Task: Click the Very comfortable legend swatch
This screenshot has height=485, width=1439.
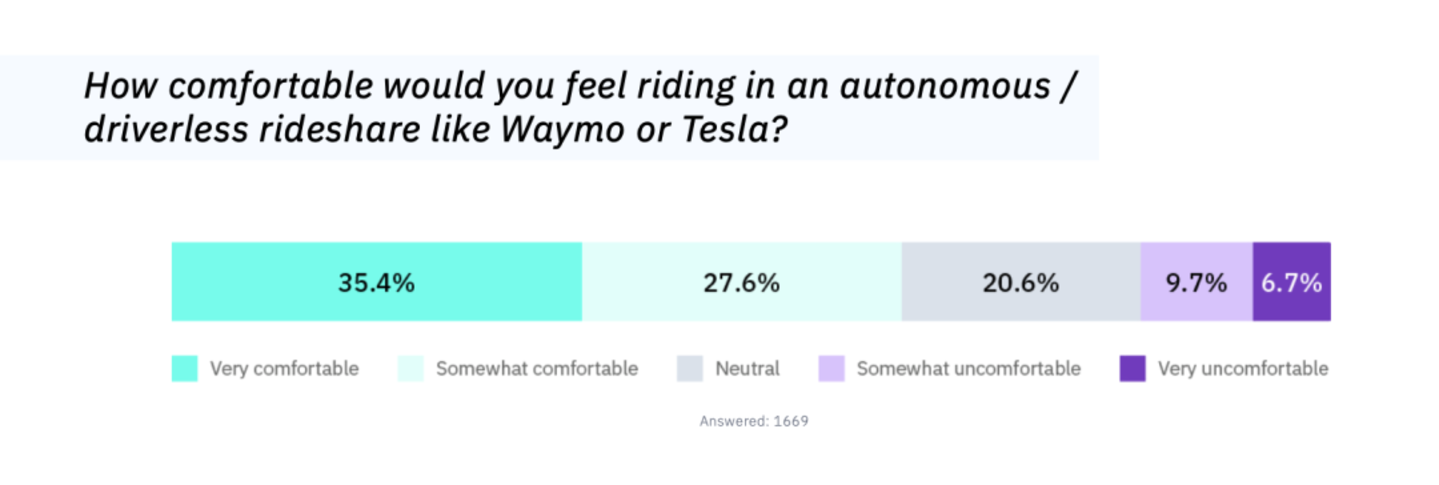Action: pos(184,369)
